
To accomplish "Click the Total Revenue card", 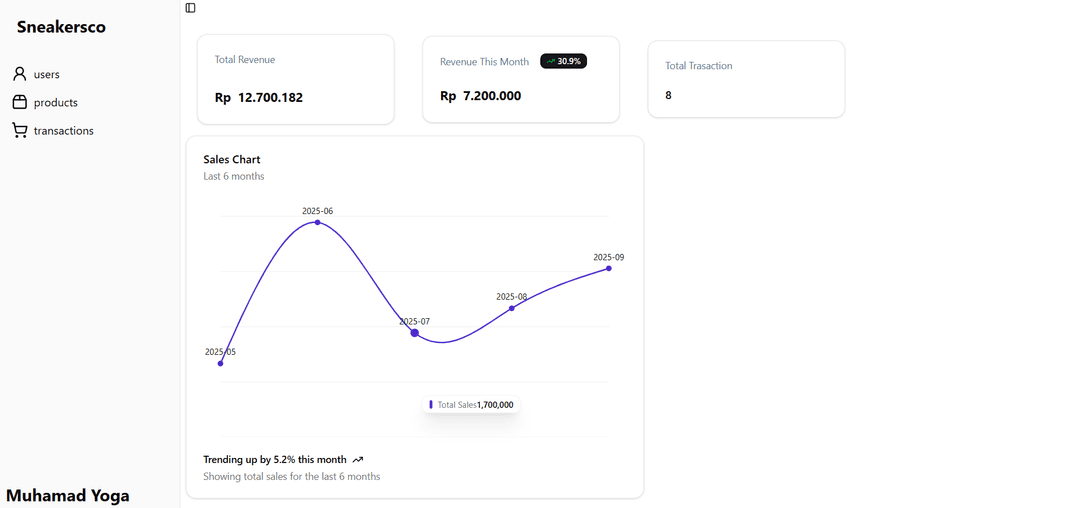I will (295, 80).
